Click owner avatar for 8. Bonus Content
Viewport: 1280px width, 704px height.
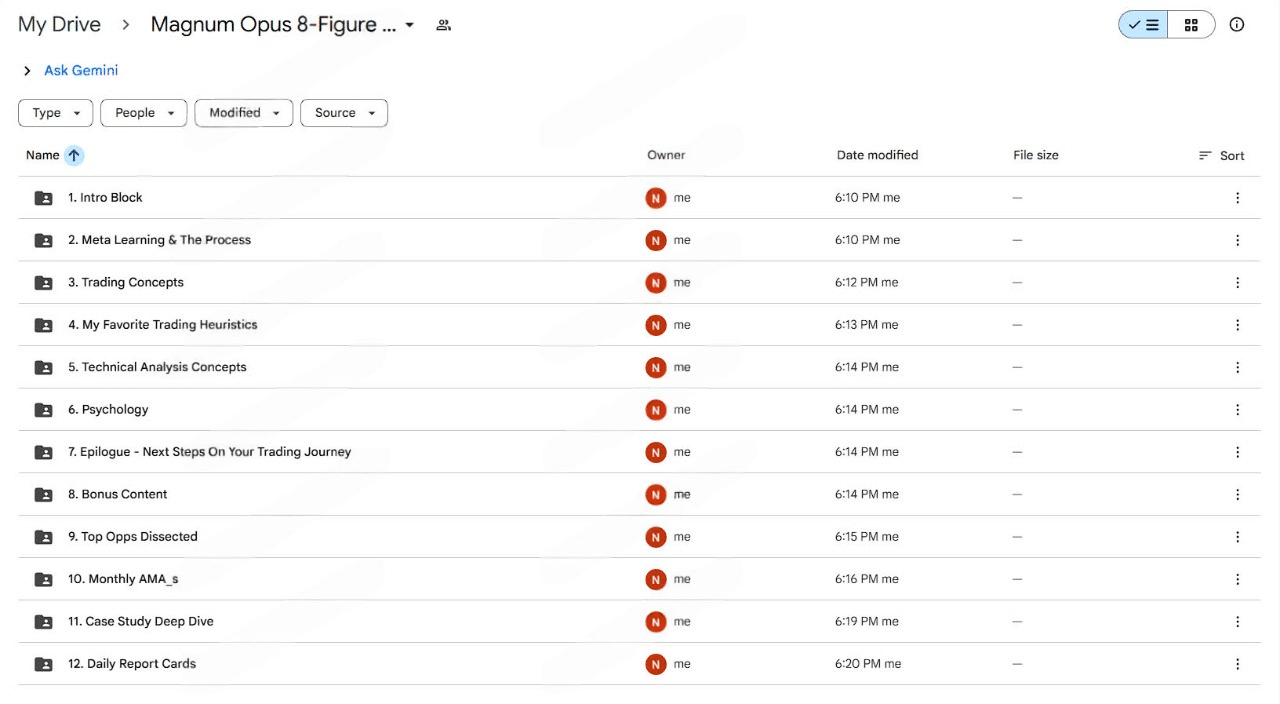point(656,495)
